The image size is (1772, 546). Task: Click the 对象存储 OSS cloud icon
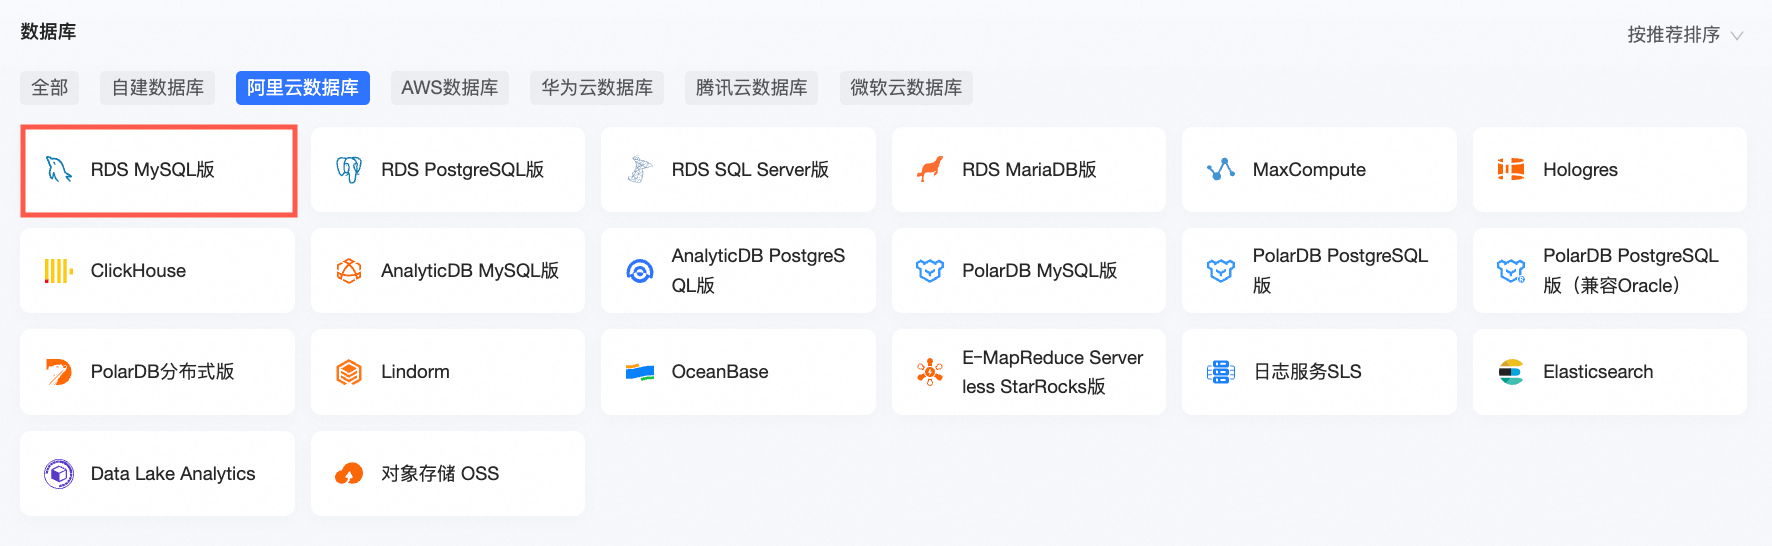click(x=349, y=474)
